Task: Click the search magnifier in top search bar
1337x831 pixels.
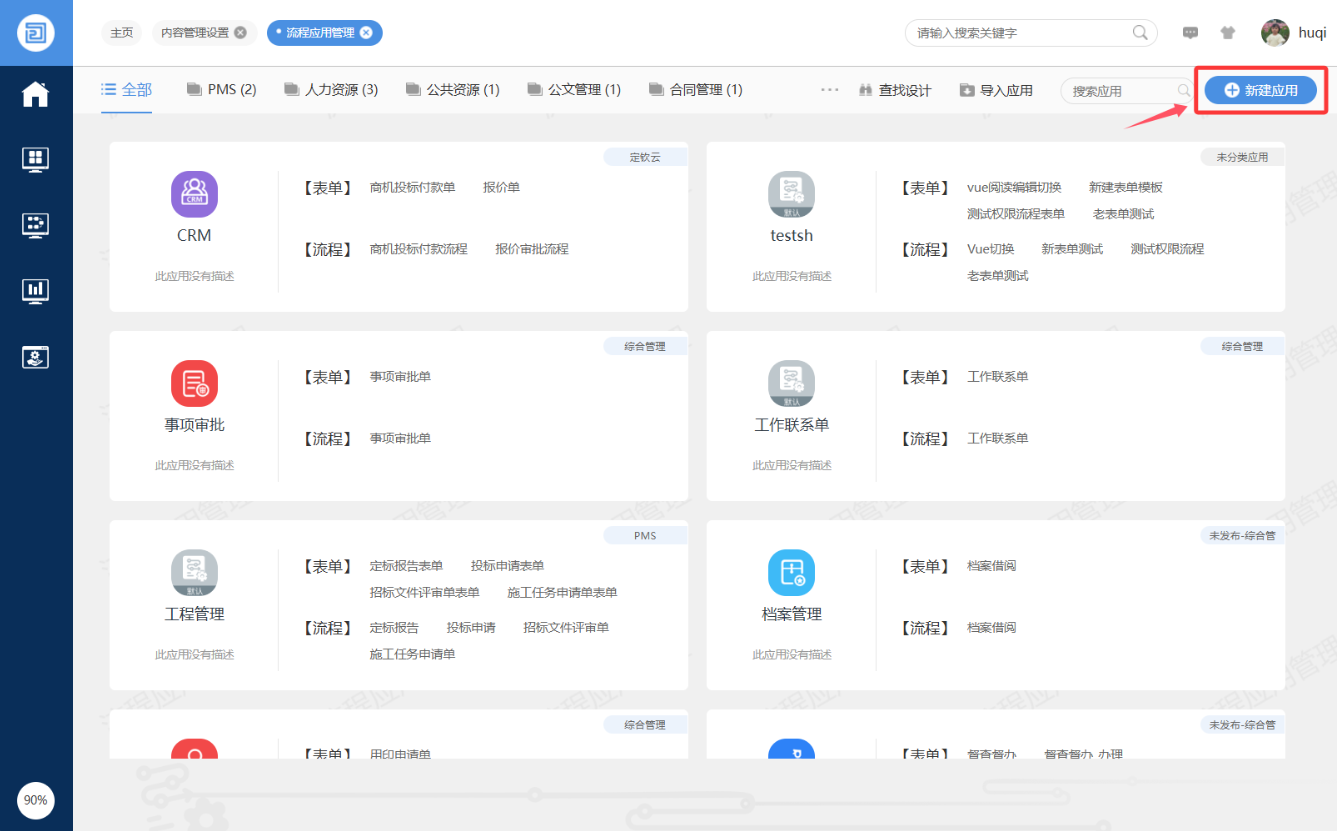Action: pyautogui.click(x=1140, y=33)
